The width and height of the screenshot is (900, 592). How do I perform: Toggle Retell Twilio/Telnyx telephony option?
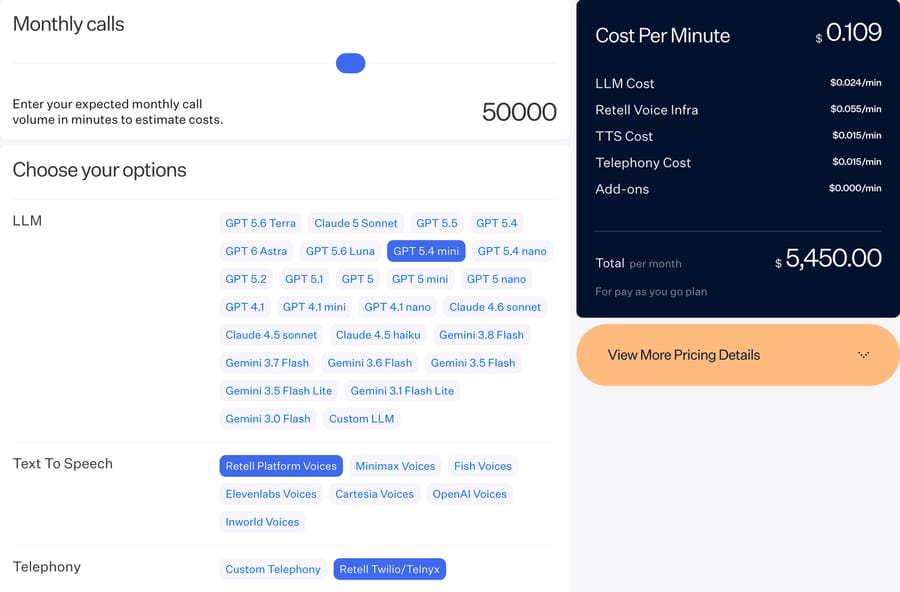coord(390,569)
